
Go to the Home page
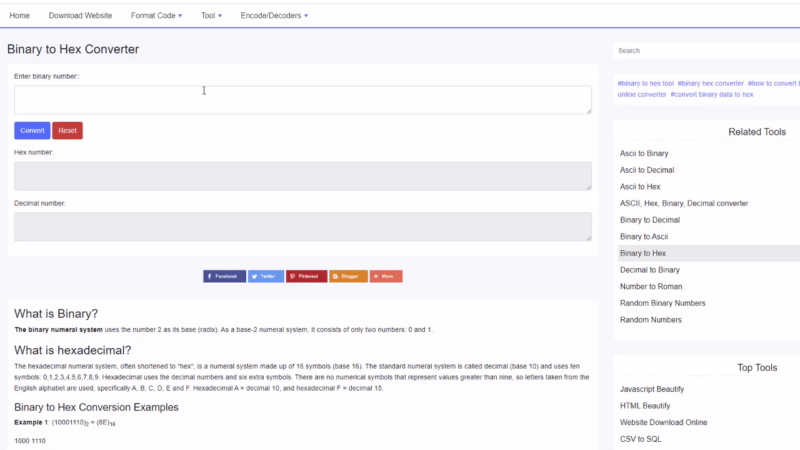click(x=19, y=16)
